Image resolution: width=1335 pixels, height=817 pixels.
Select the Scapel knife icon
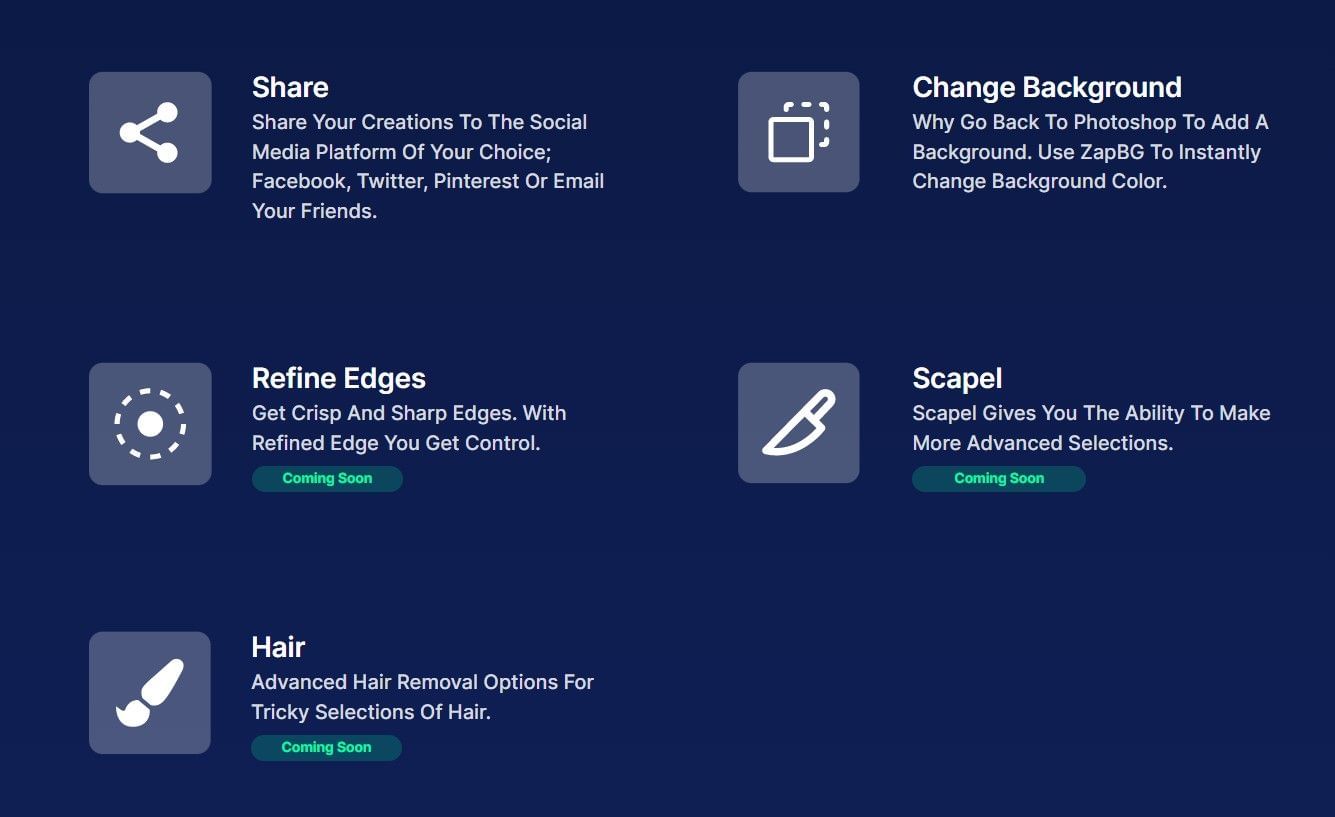point(798,422)
